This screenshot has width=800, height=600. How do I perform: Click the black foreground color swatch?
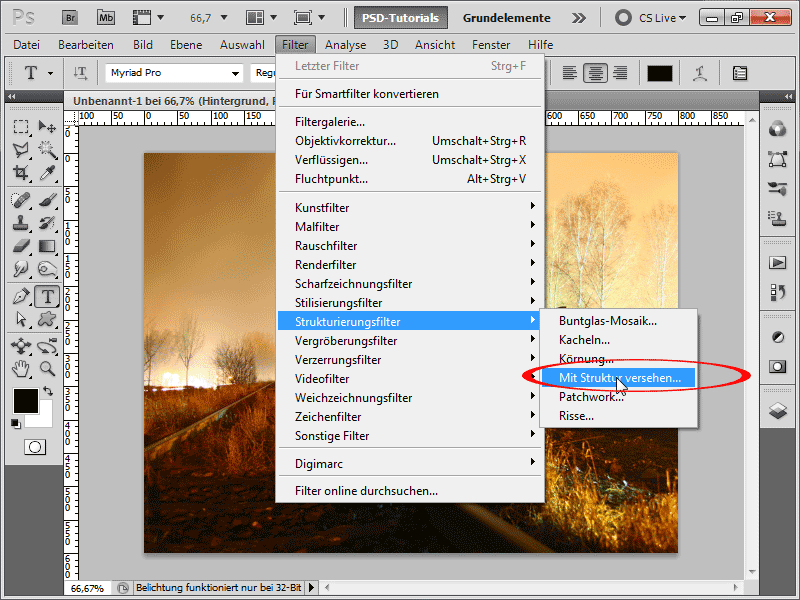coord(24,400)
